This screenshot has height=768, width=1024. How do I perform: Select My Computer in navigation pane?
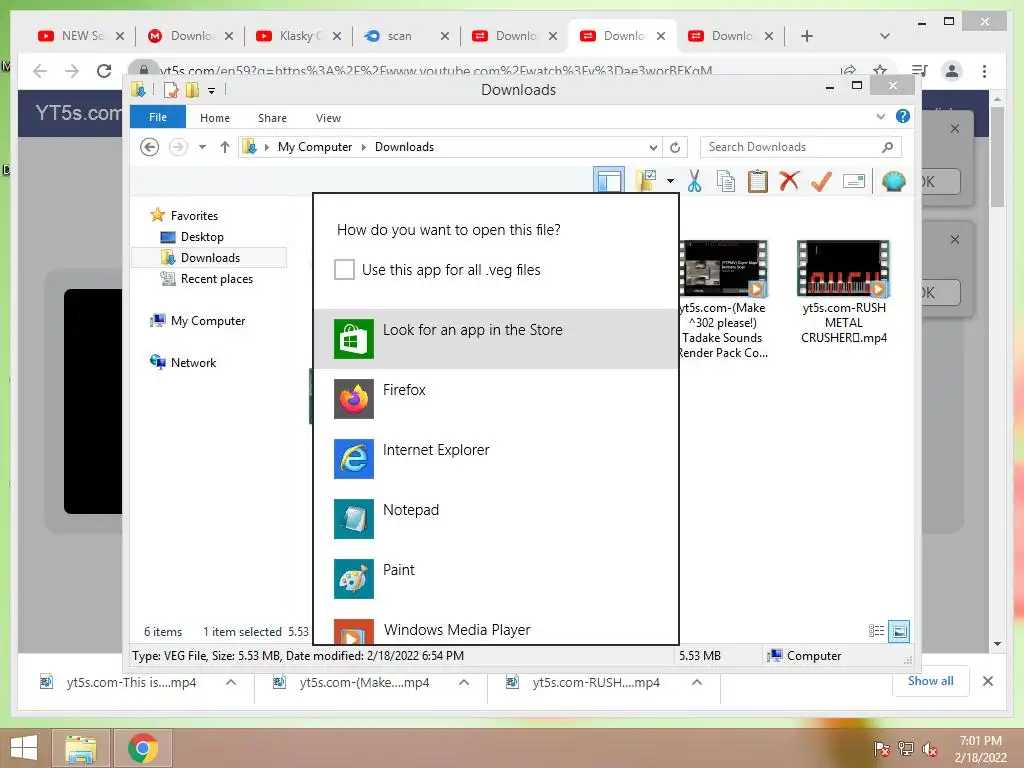point(208,321)
